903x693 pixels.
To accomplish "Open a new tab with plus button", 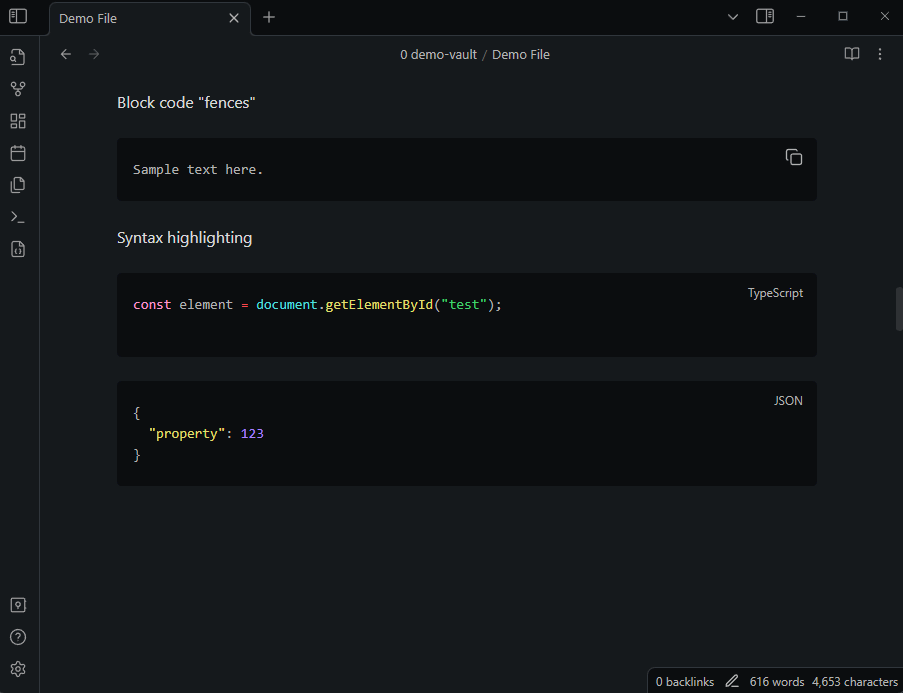I will pos(269,17).
